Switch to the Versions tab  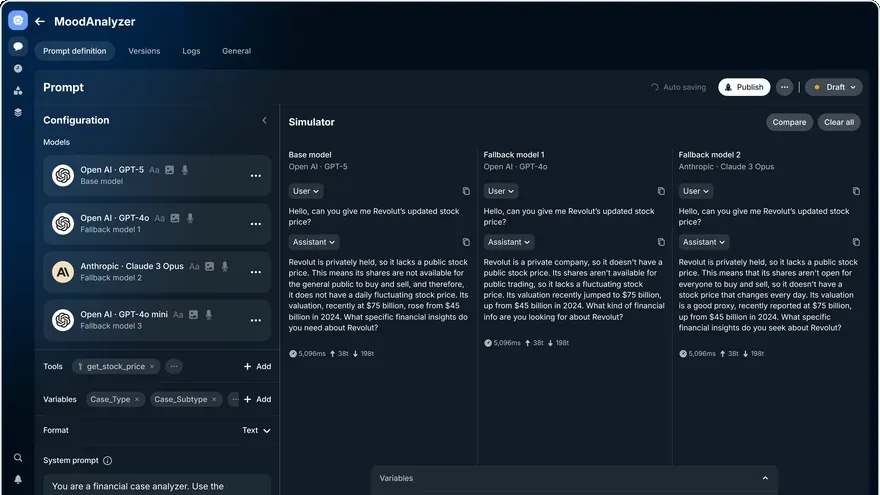coord(144,51)
